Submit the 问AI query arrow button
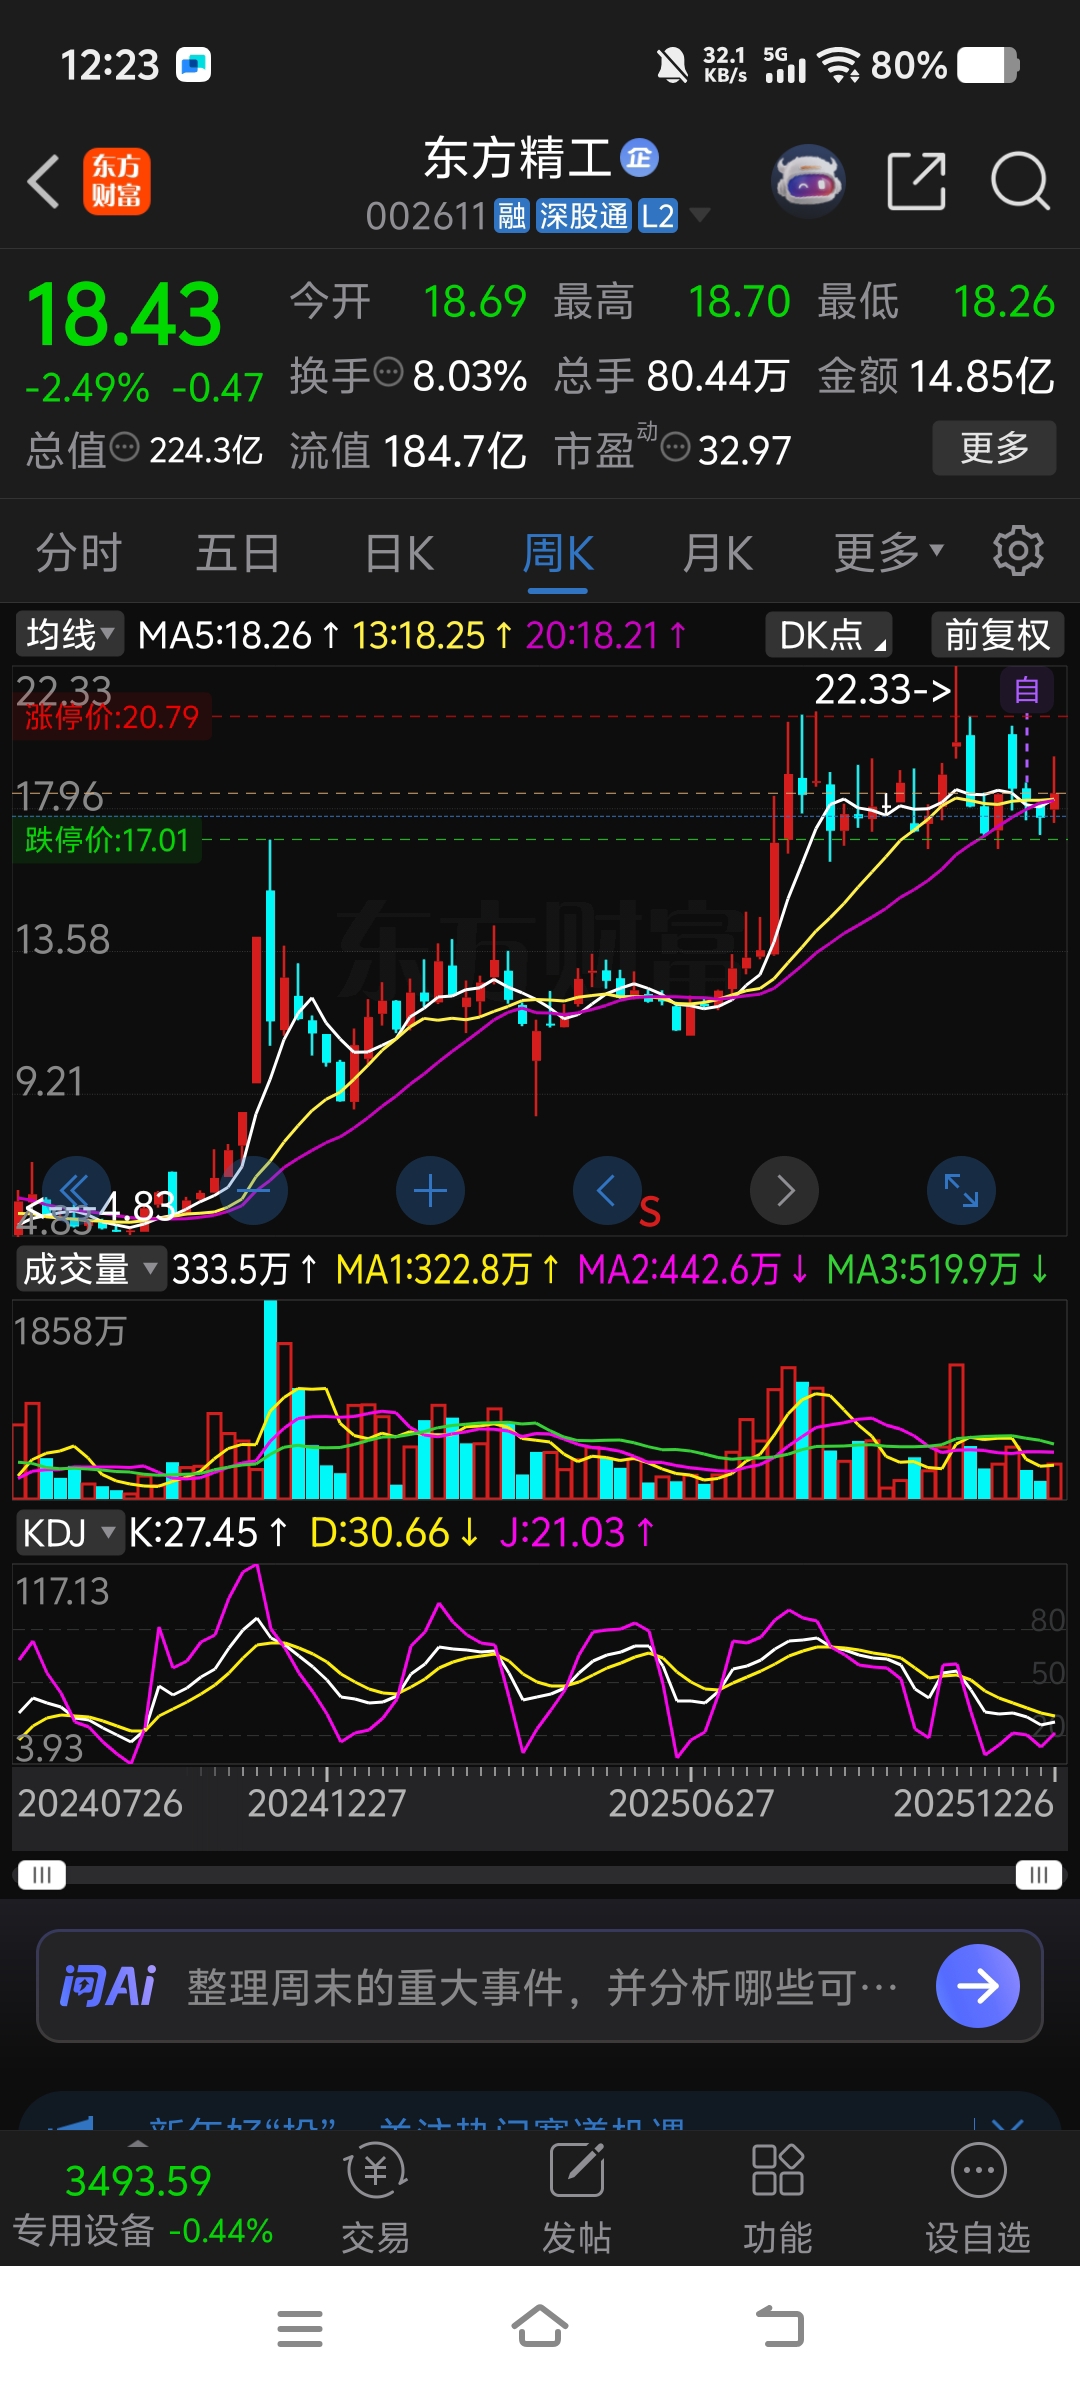The image size is (1080, 2392). coord(977,1985)
